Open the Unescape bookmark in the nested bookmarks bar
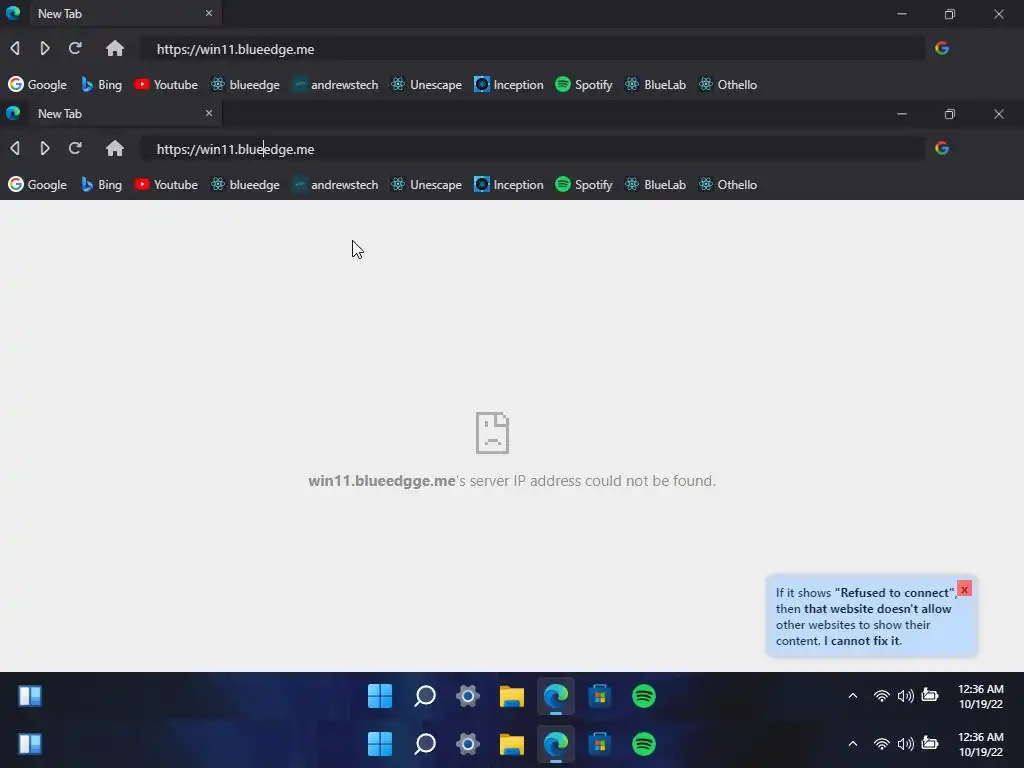Viewport: 1024px width, 768px height. [426, 184]
